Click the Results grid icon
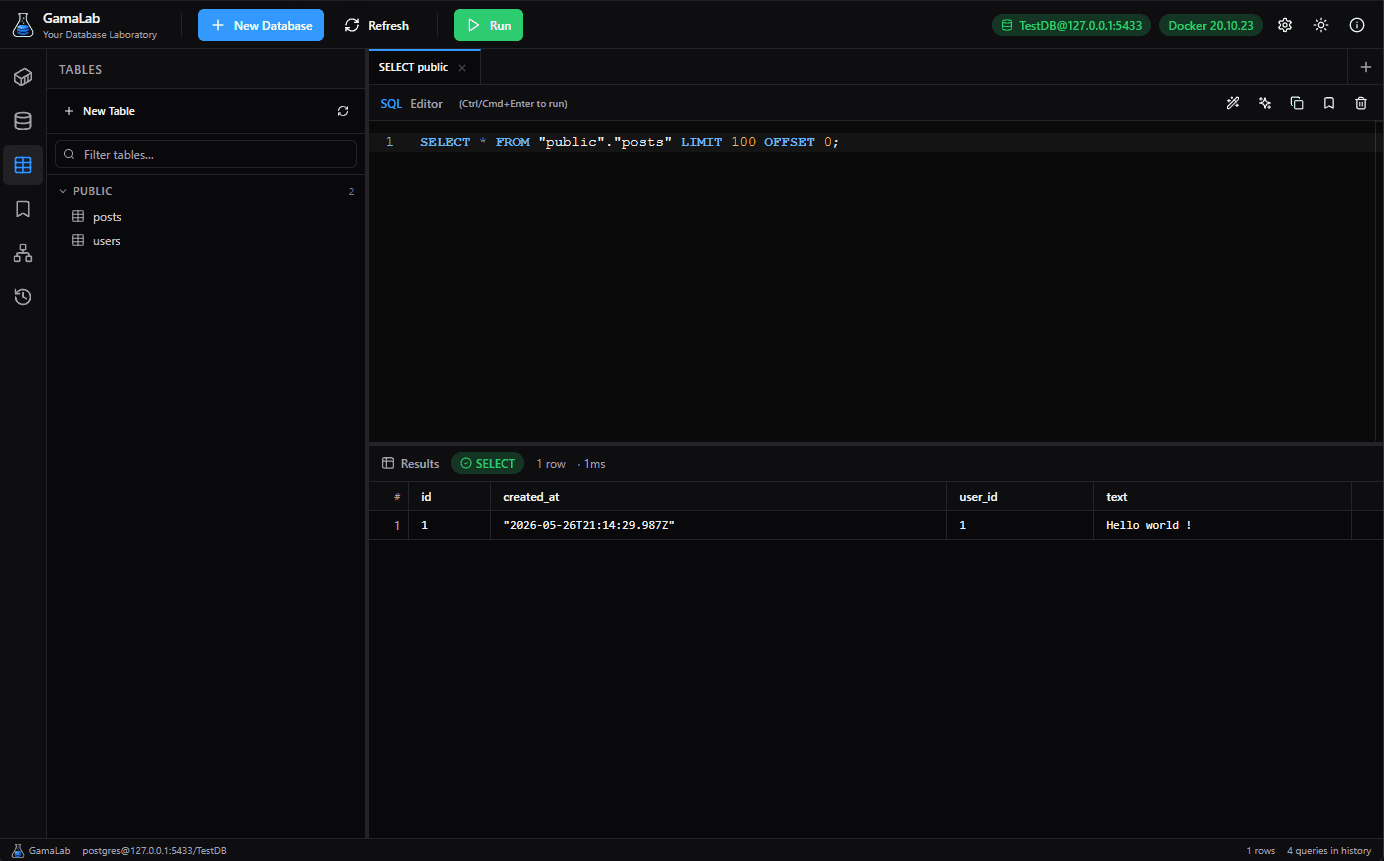 coord(388,464)
